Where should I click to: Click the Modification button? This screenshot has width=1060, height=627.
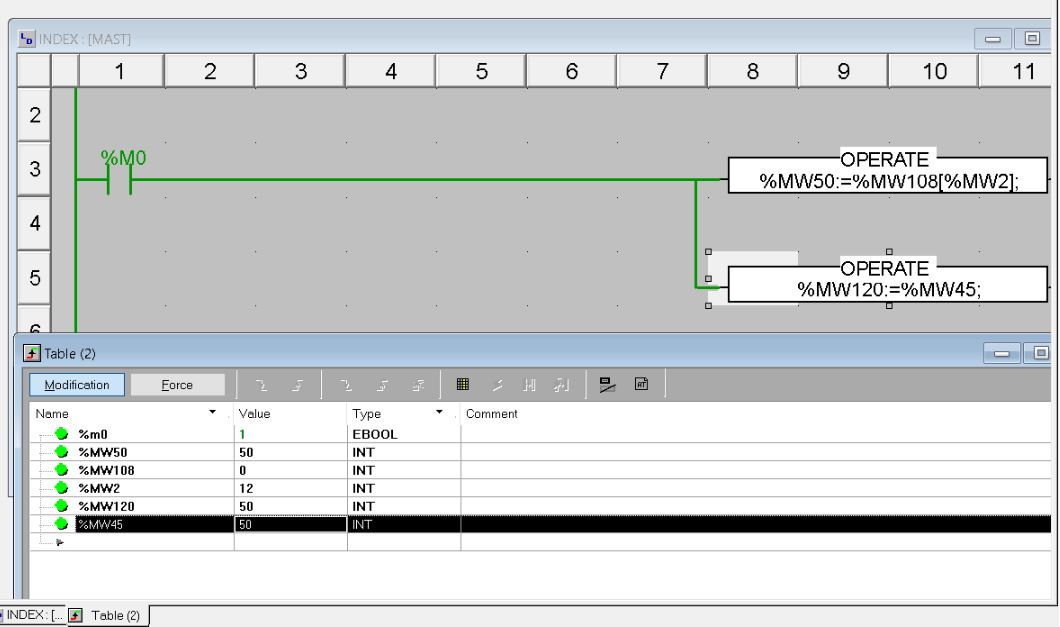point(77,385)
